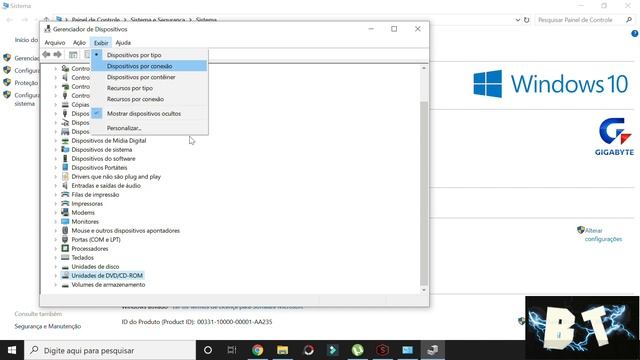The width and height of the screenshot is (640, 360).
Task: Click the console tree toolbar icon
Action: pos(73,55)
